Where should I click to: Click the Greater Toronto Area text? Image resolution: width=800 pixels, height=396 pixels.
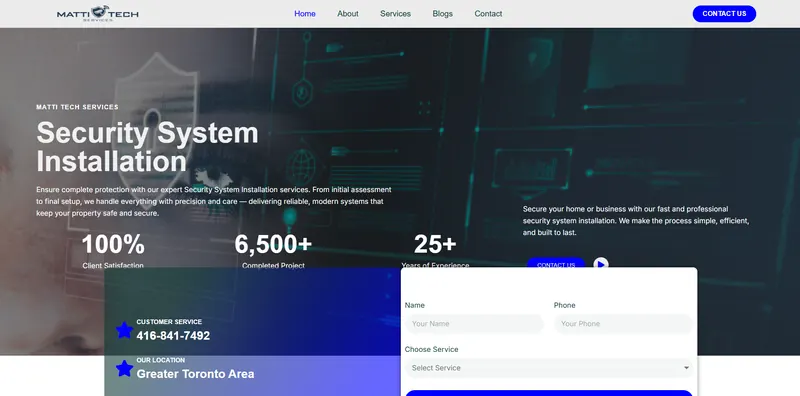195,374
